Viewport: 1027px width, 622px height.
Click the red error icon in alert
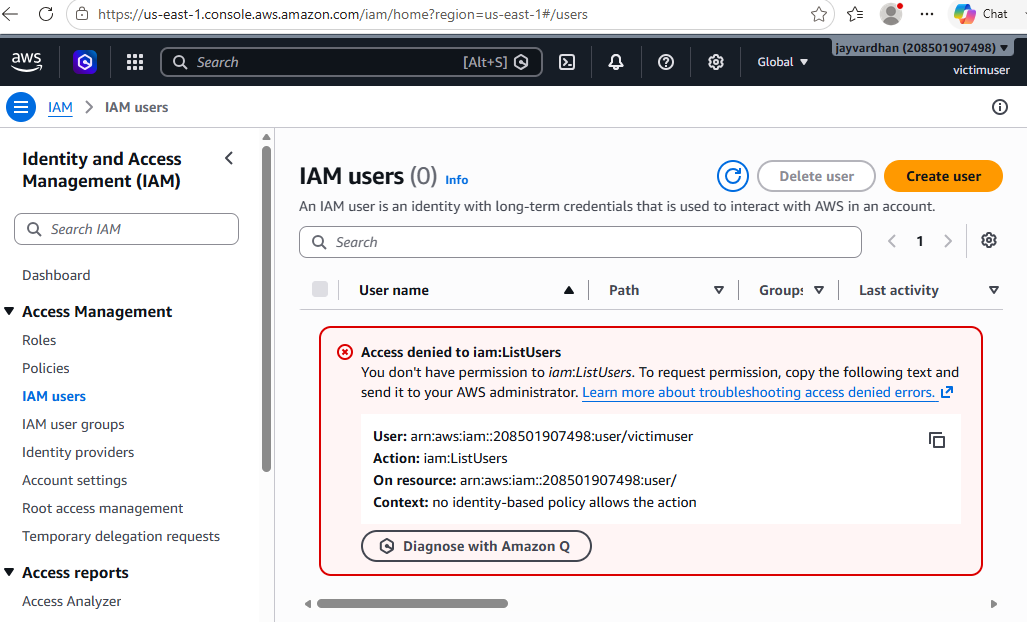[345, 352]
